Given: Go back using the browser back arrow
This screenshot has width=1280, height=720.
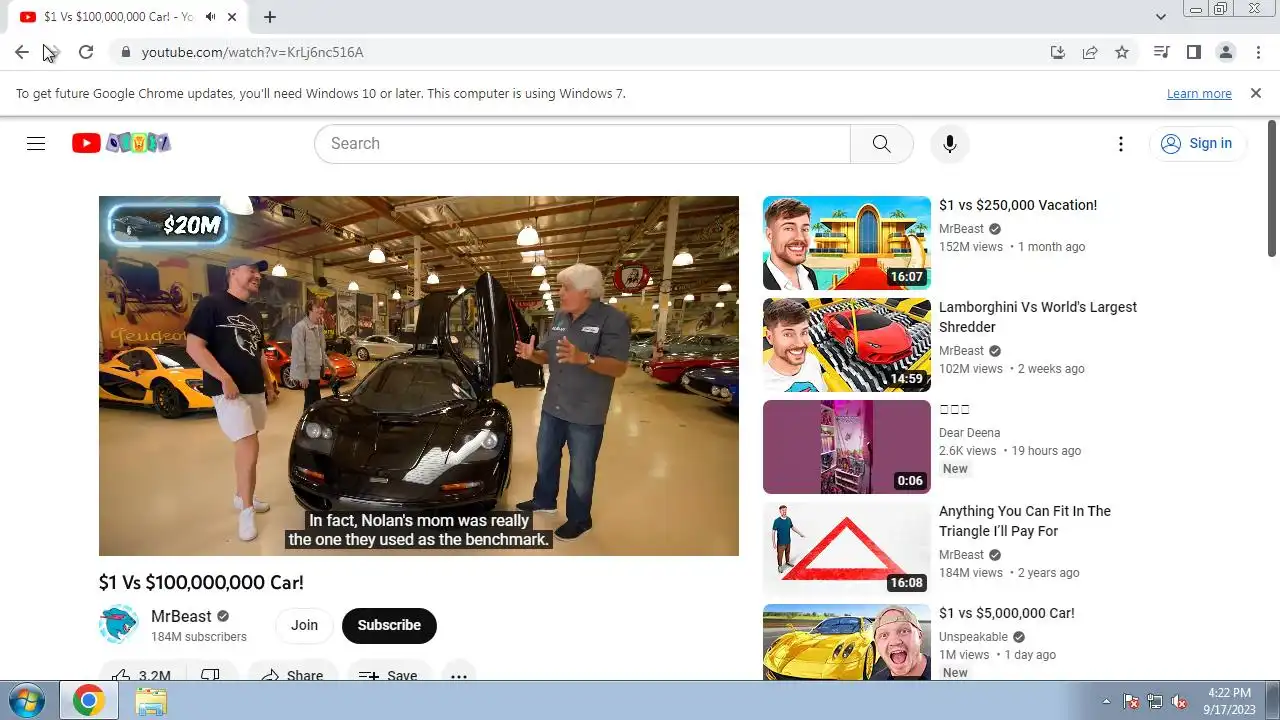Looking at the screenshot, I should coord(22,52).
